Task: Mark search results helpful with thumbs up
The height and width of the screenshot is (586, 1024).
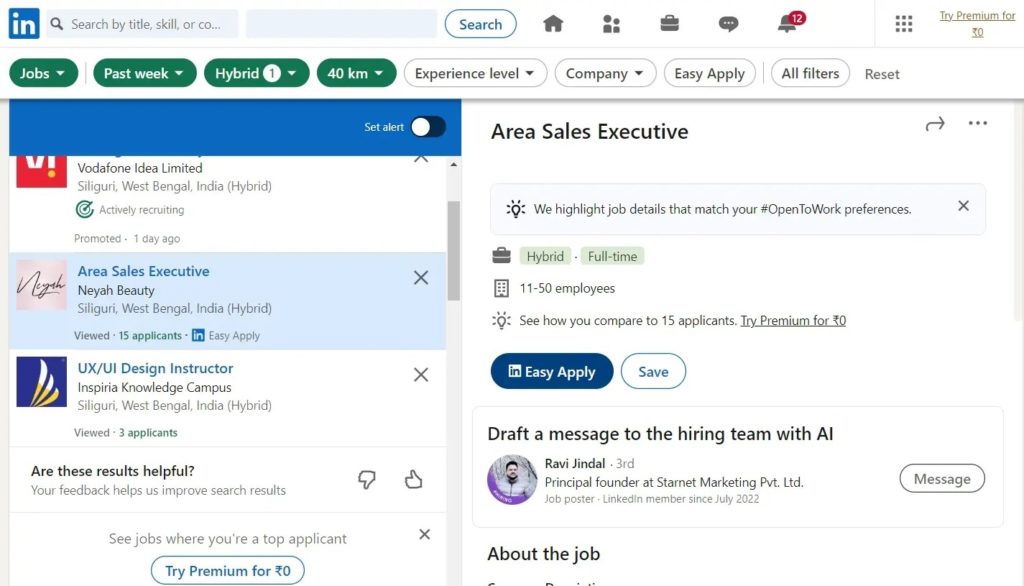Action: (414, 479)
